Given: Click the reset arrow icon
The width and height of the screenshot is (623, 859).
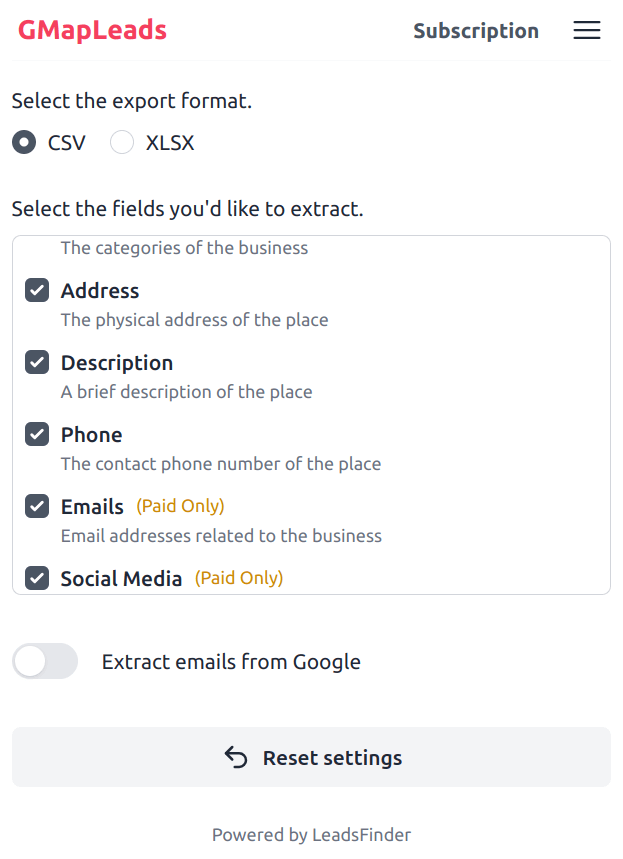Looking at the screenshot, I should point(236,757).
